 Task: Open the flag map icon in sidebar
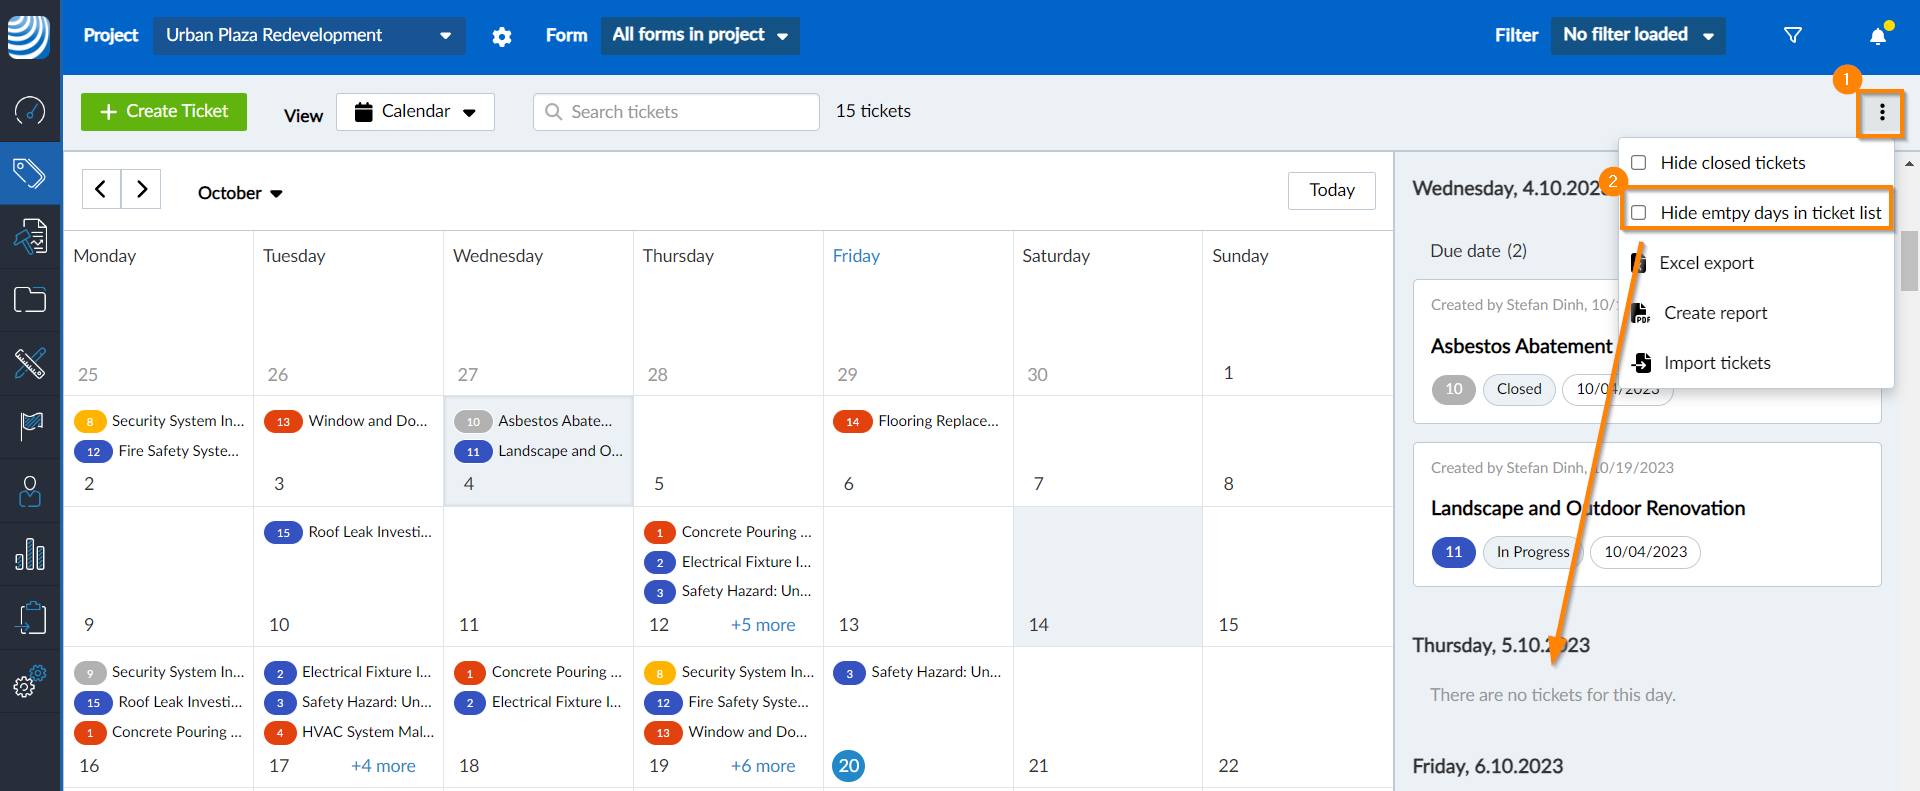(x=30, y=427)
